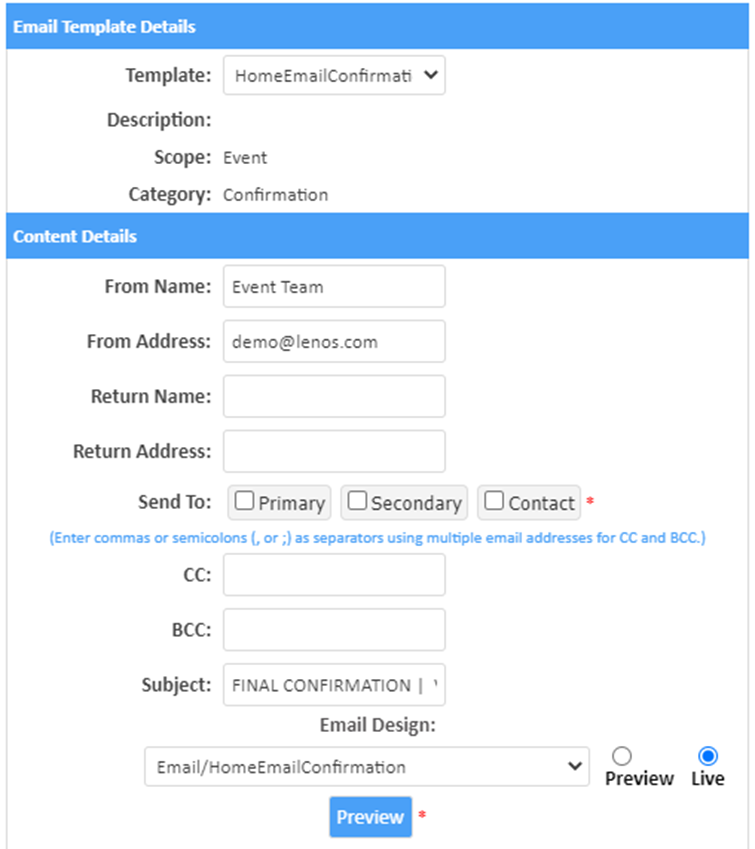Choose the Live radio option
The width and height of the screenshot is (755, 849).
point(708,757)
